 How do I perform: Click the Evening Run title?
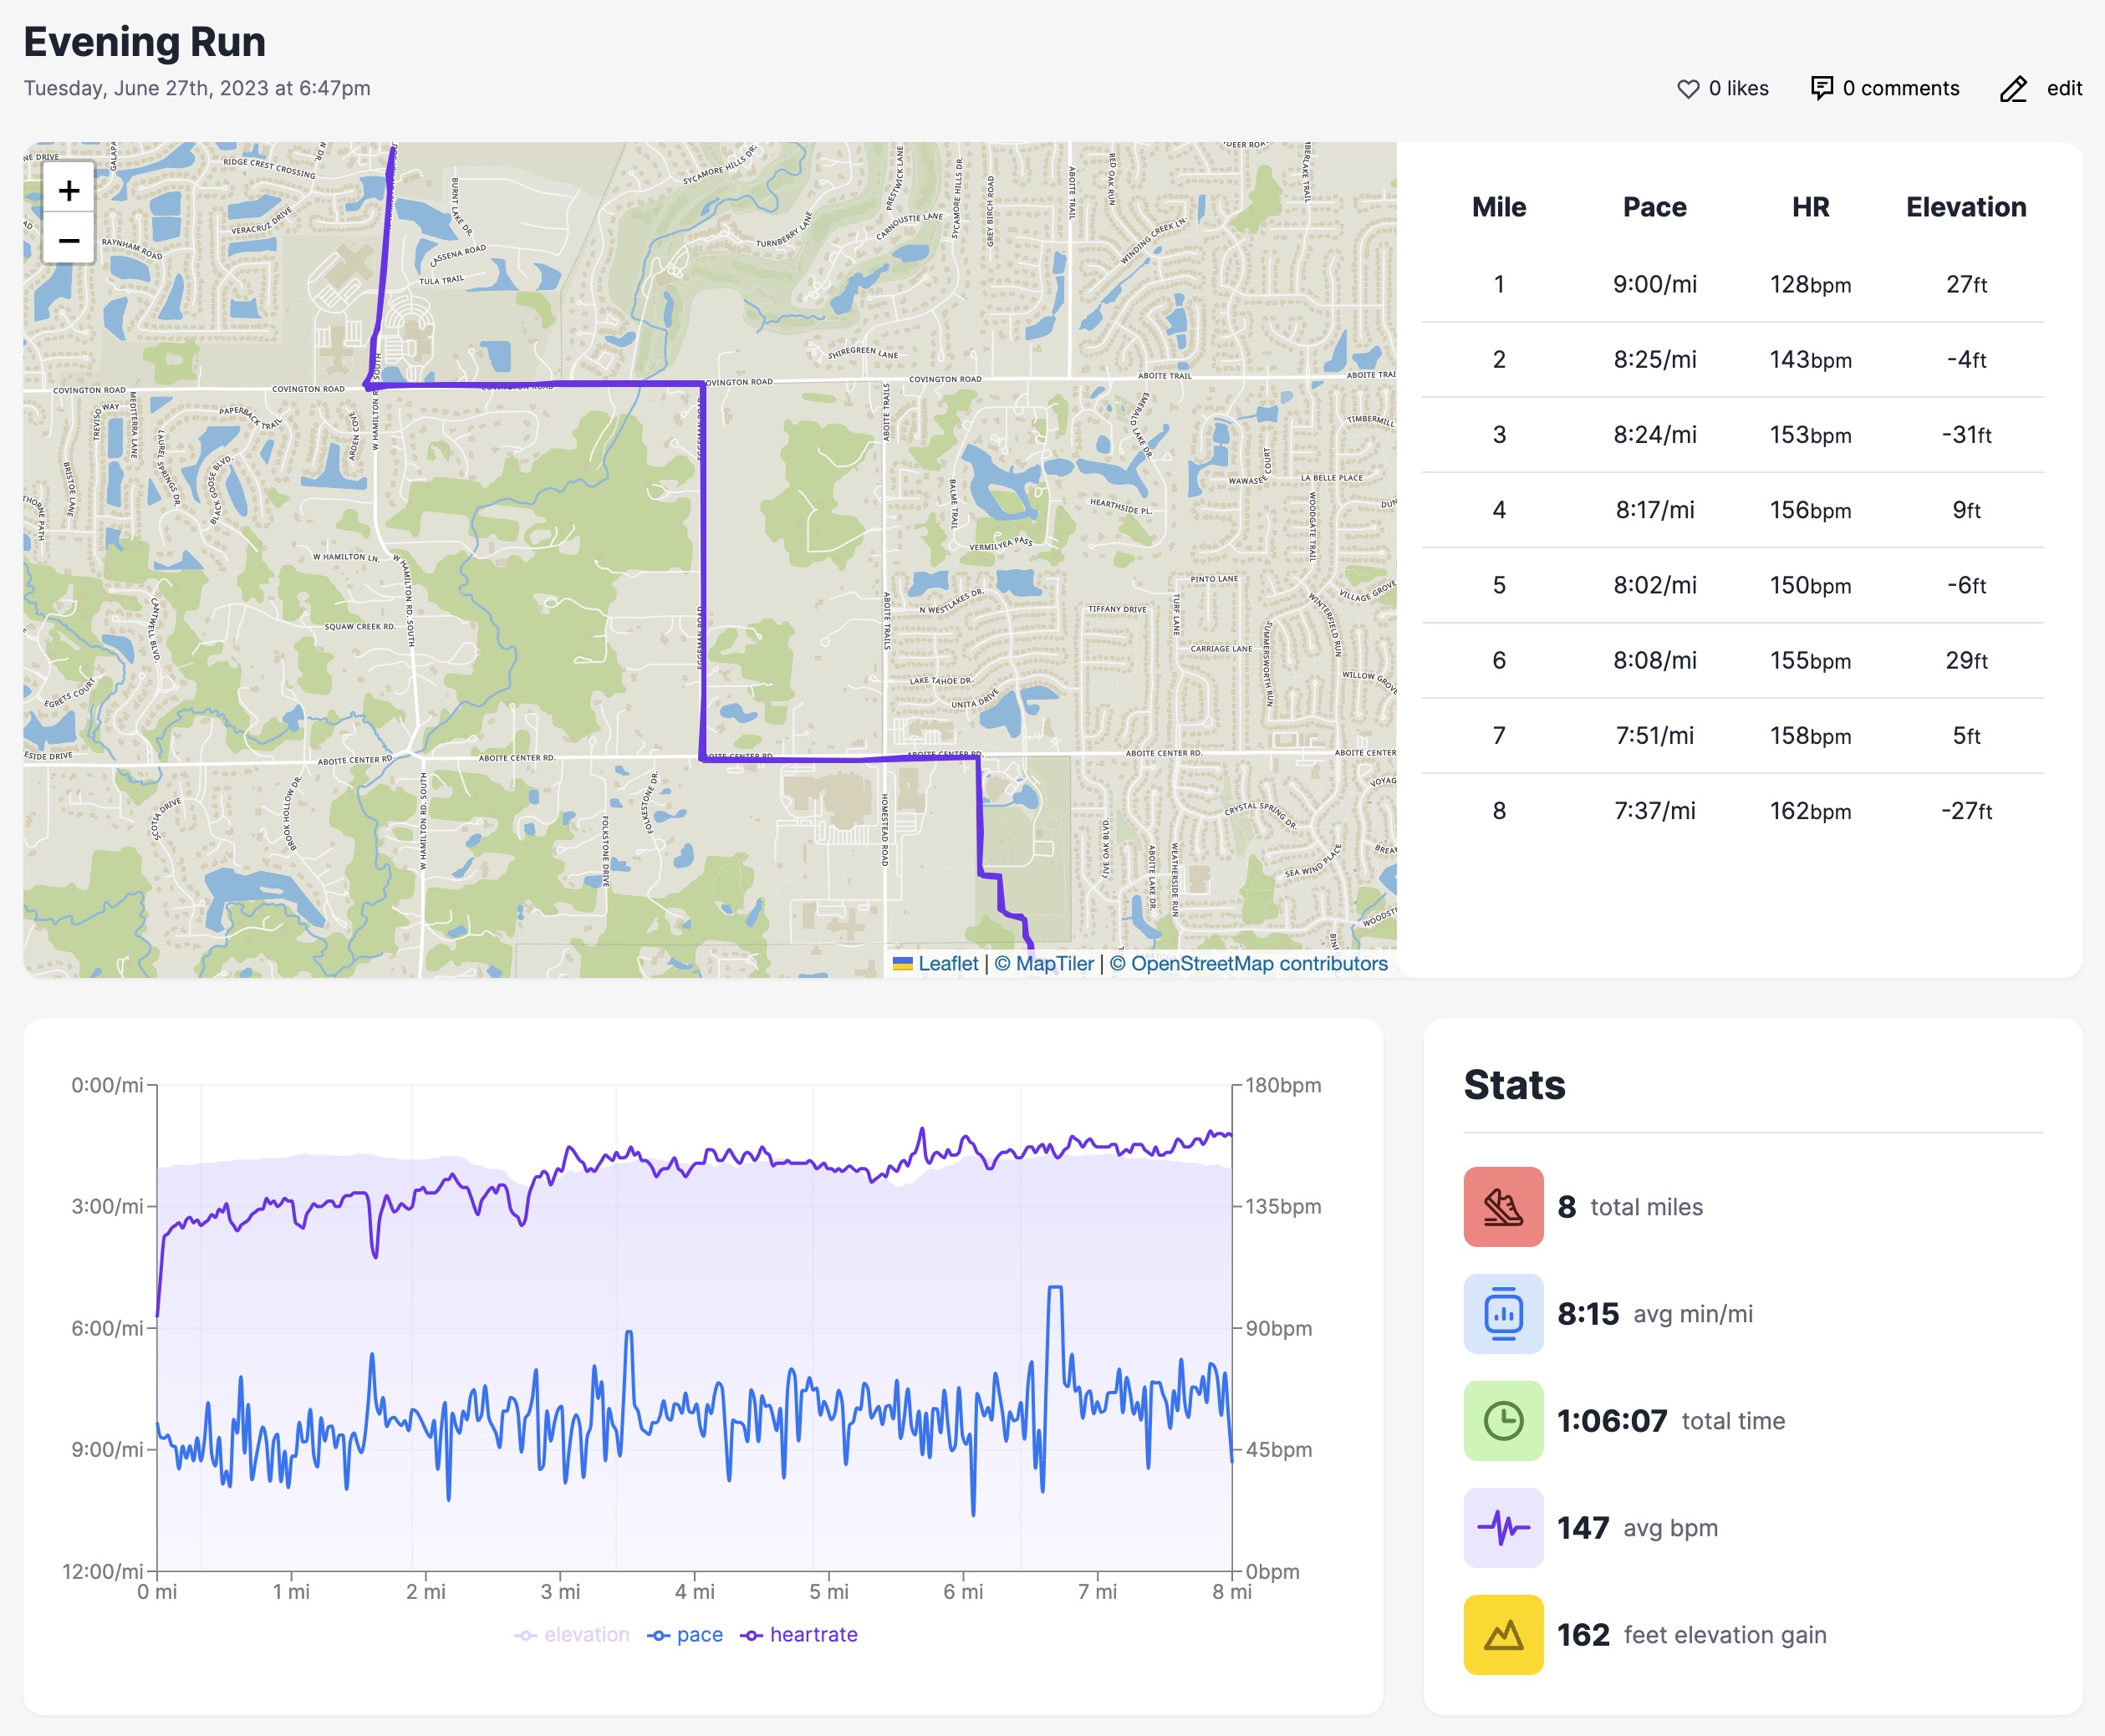(145, 42)
